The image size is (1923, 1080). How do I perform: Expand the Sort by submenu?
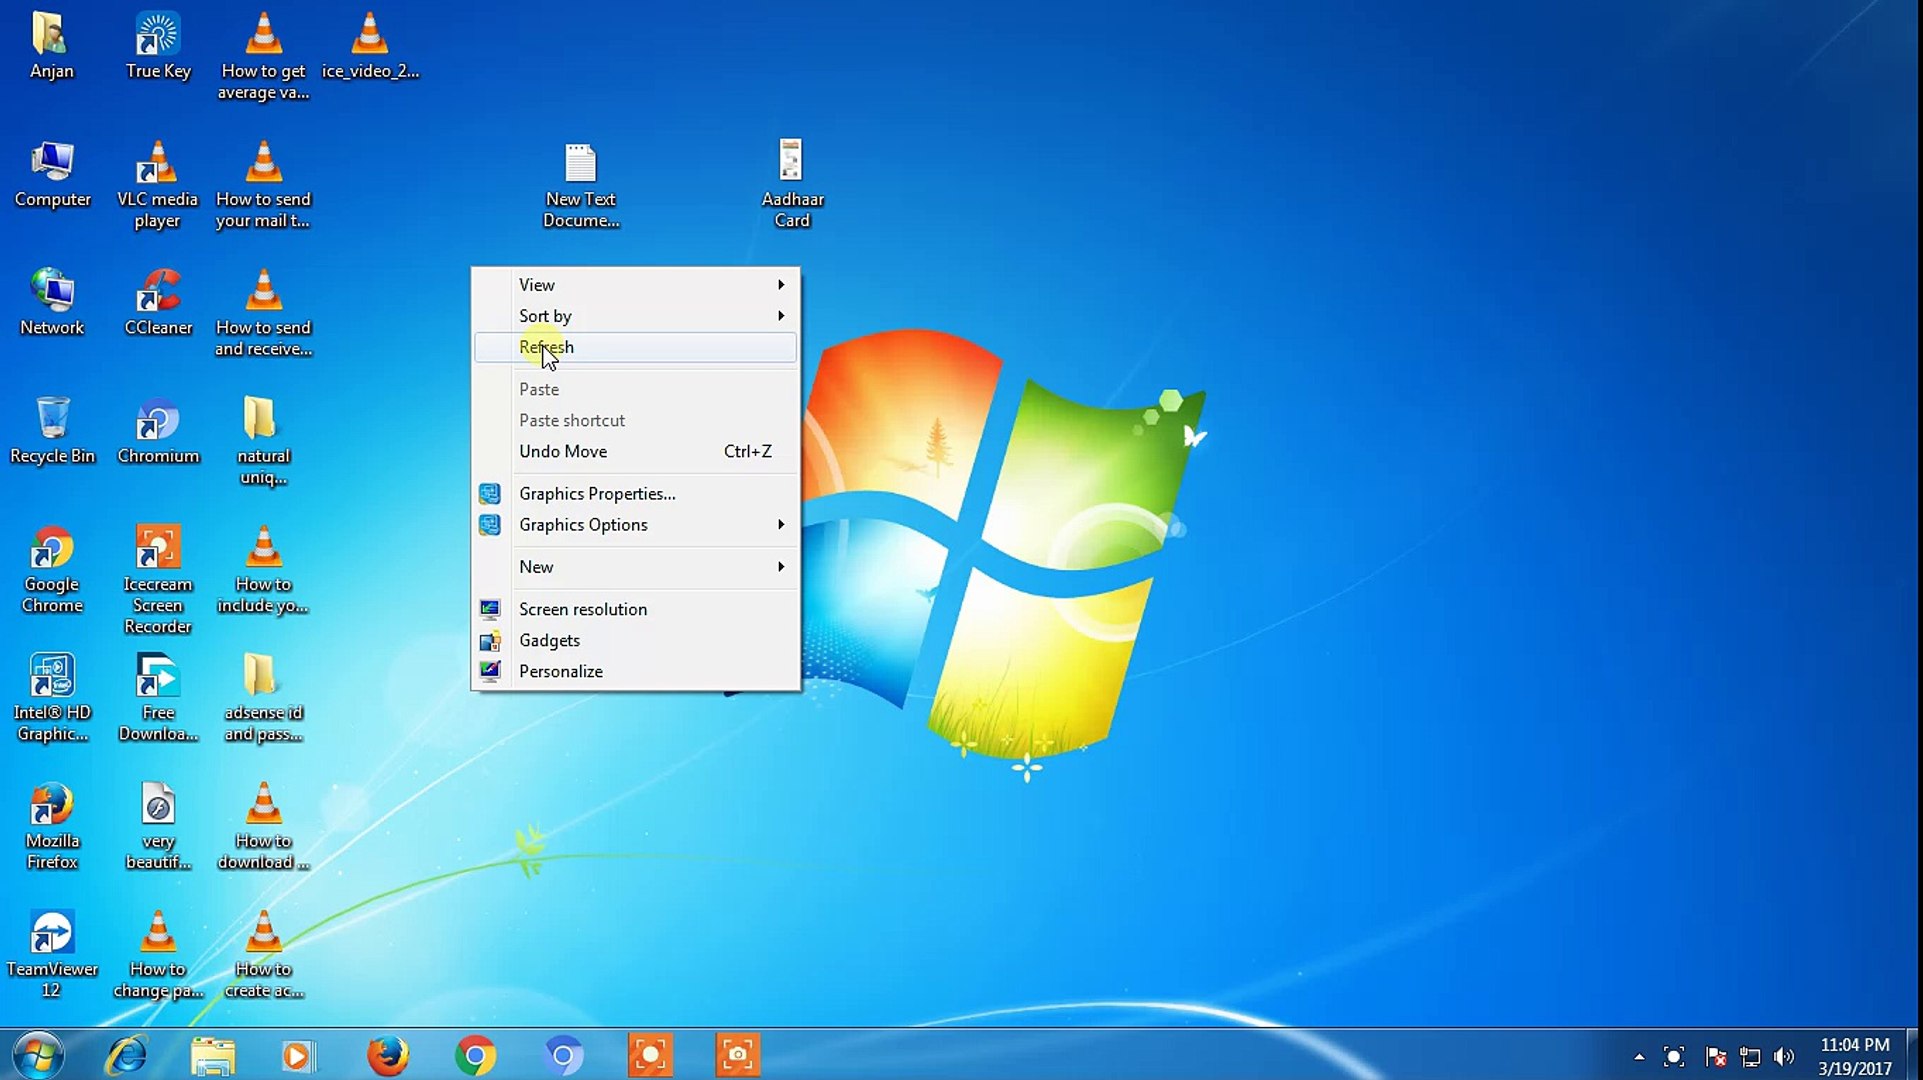tap(545, 316)
